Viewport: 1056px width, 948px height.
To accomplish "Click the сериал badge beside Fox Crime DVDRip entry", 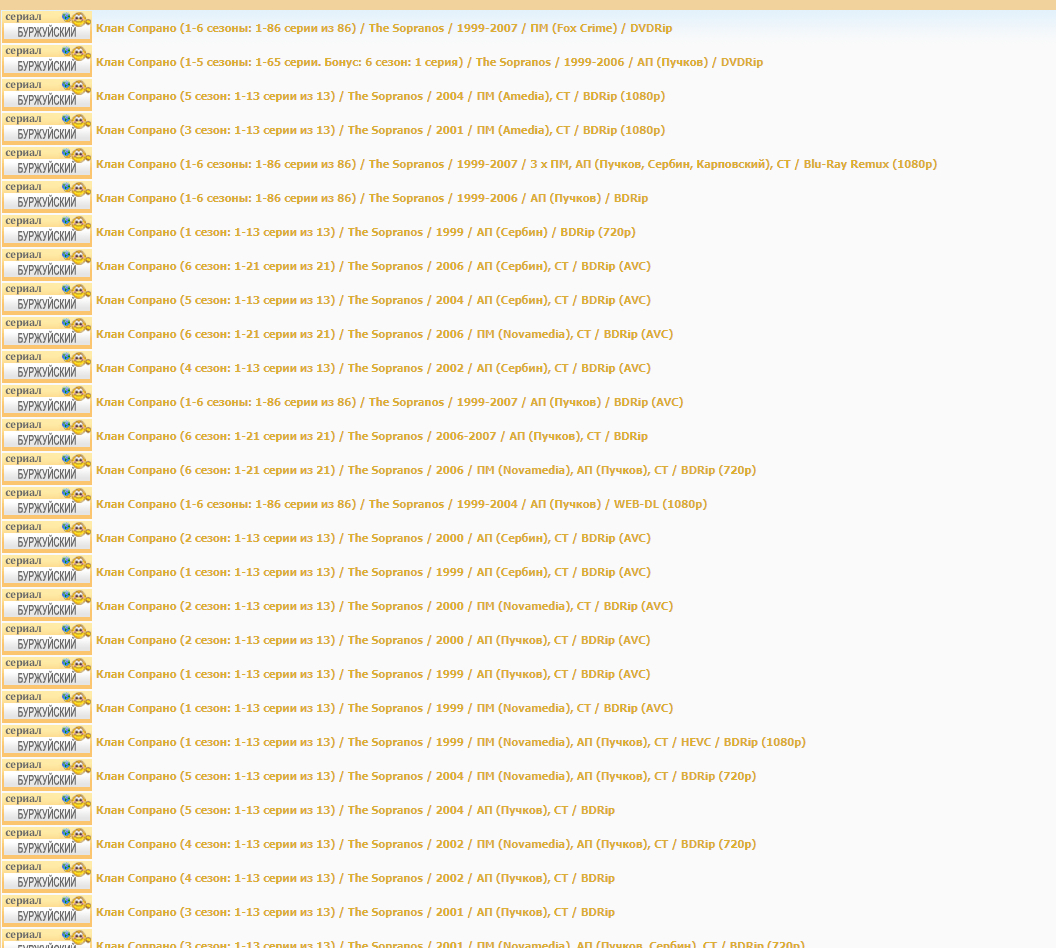I will [46, 27].
